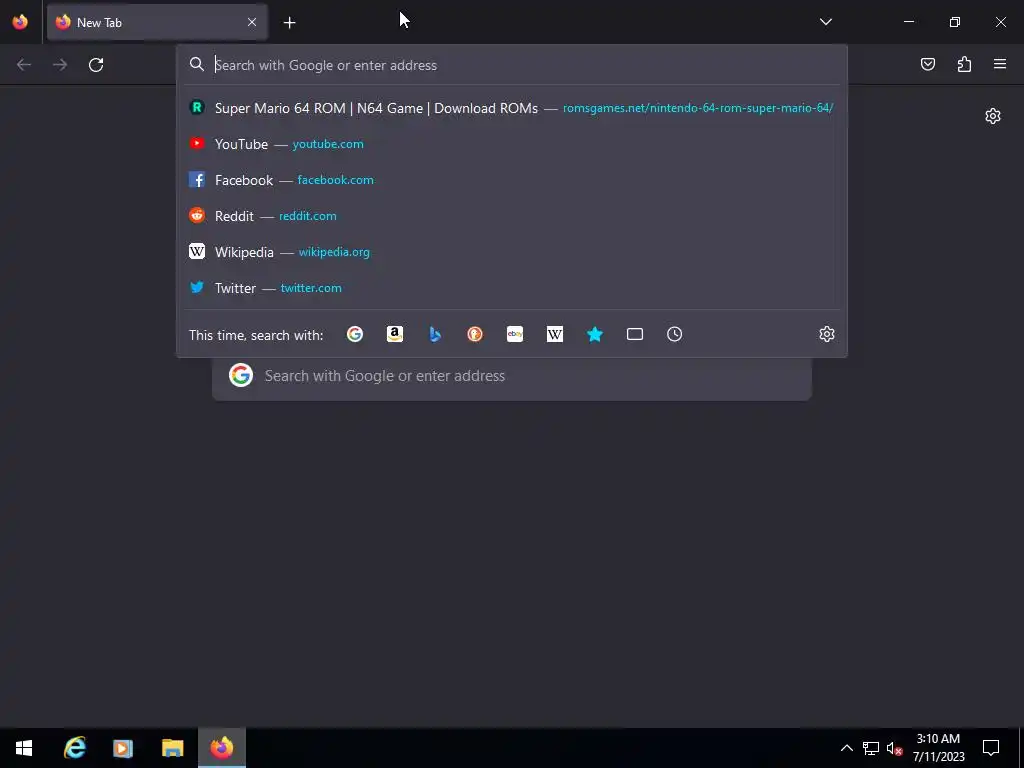
Task: List all tabs dropdown arrow
Action: (825, 22)
